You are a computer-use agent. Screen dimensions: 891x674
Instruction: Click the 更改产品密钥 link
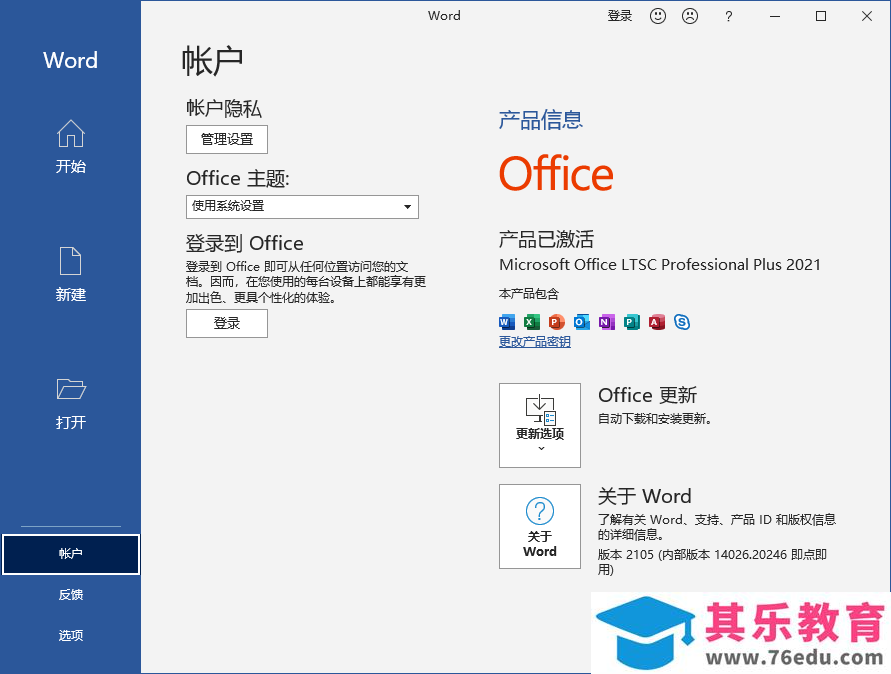coord(535,342)
